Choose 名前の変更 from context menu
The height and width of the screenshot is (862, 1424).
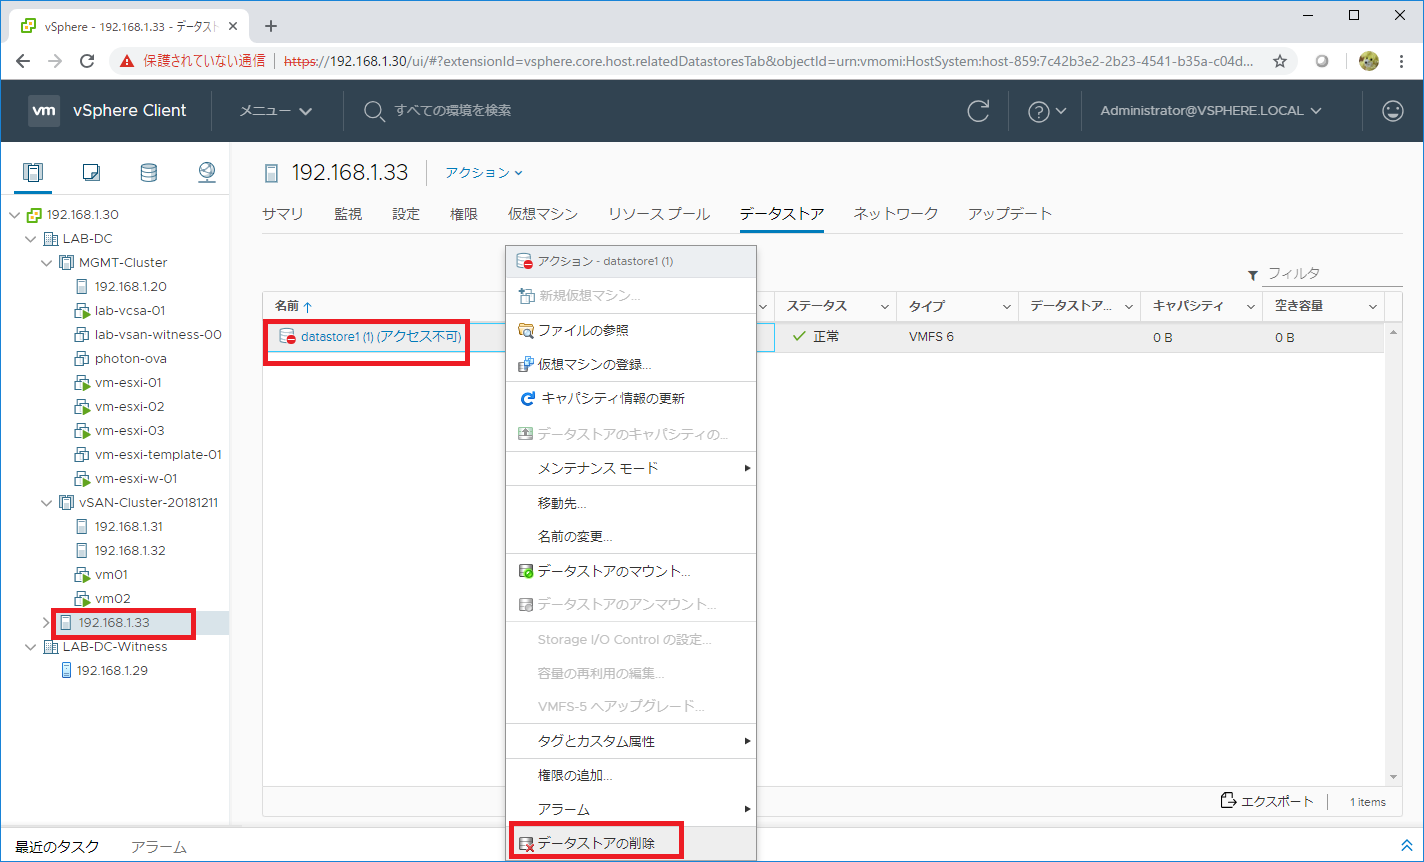click(632, 536)
